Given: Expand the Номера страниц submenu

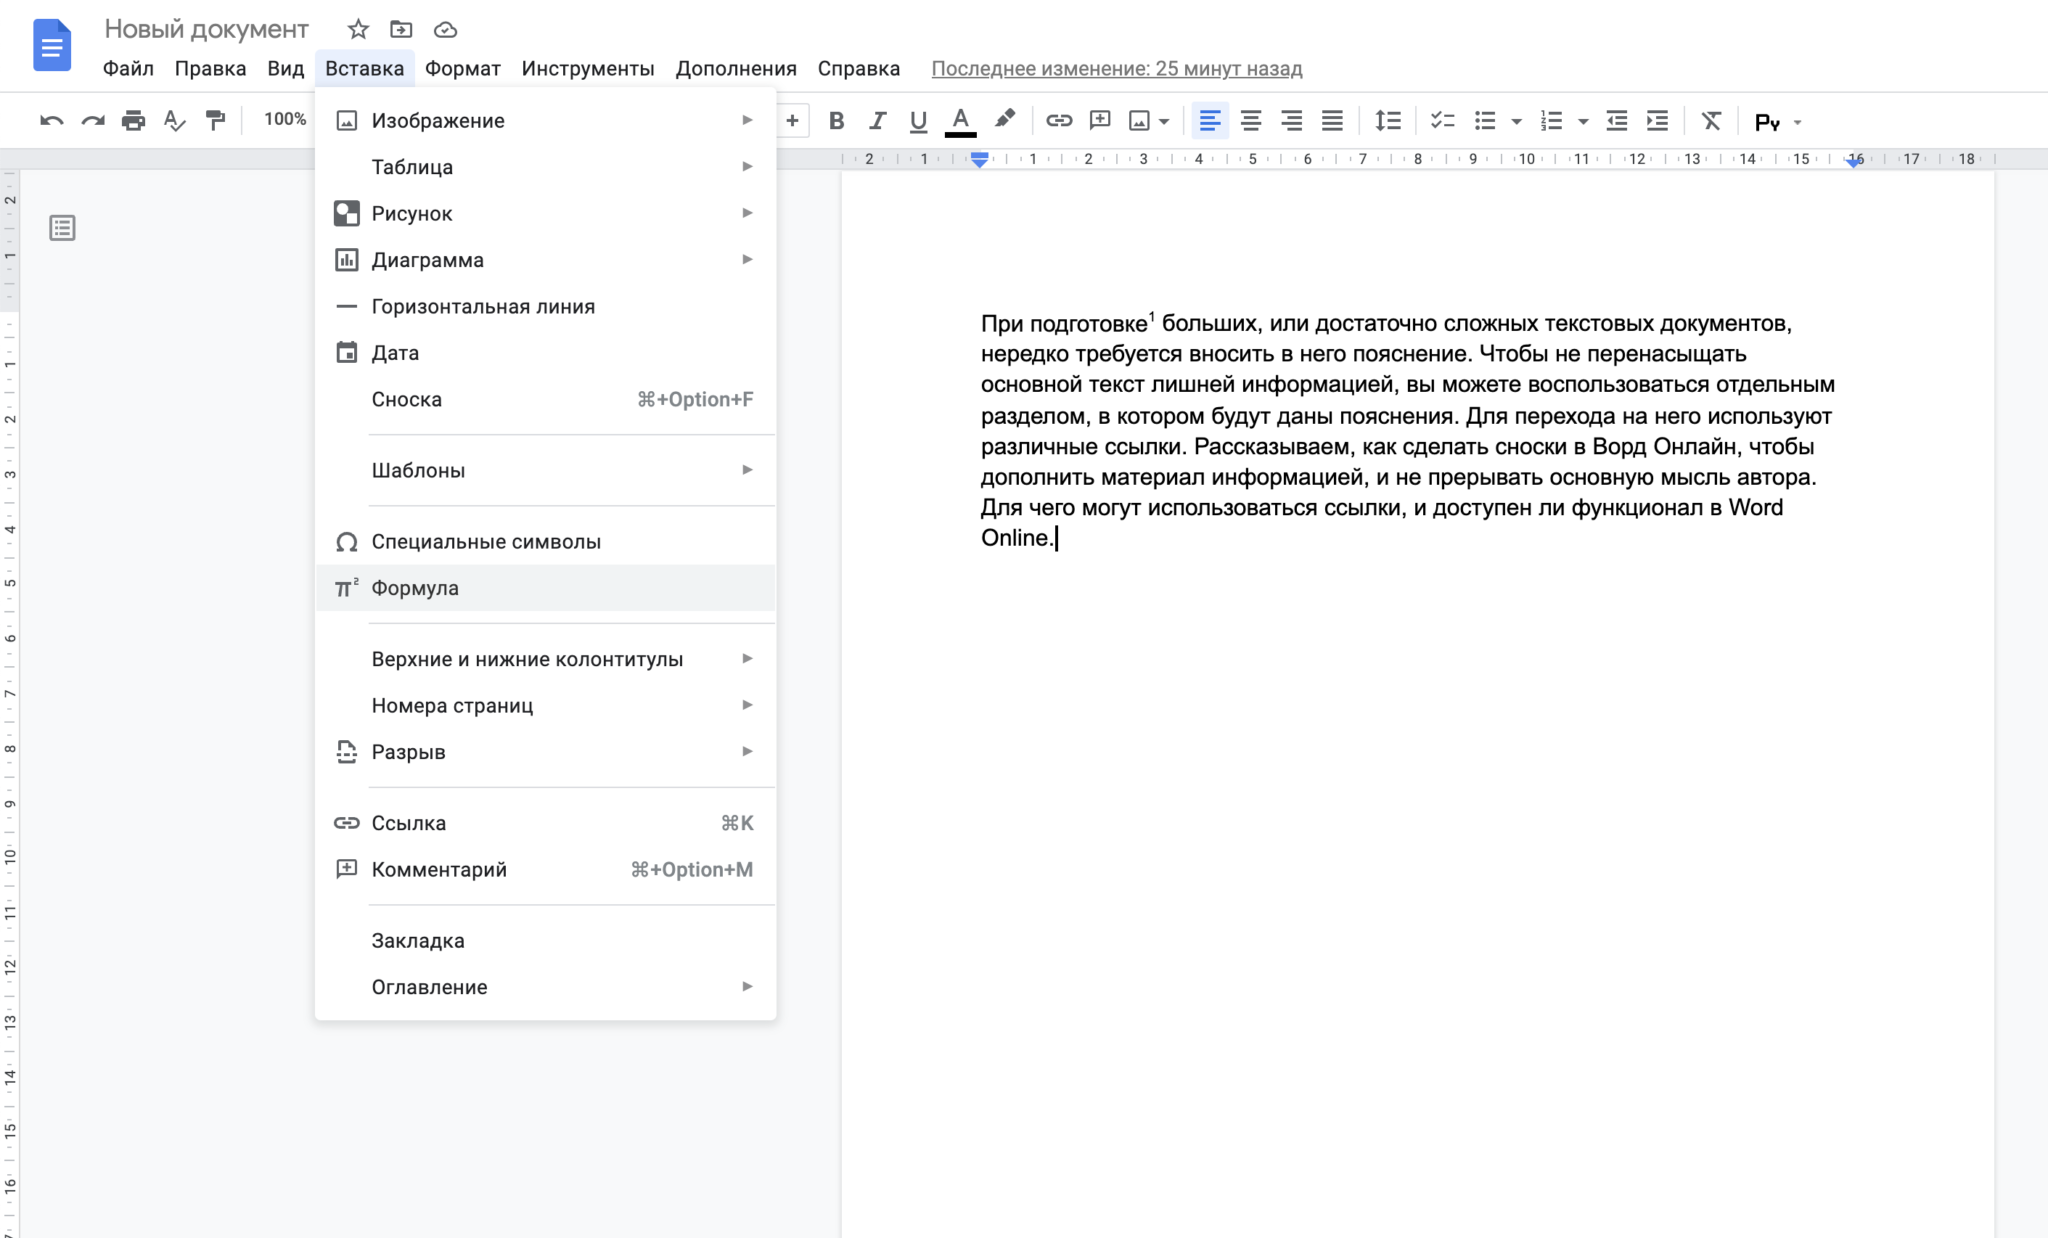Looking at the screenshot, I should (545, 705).
